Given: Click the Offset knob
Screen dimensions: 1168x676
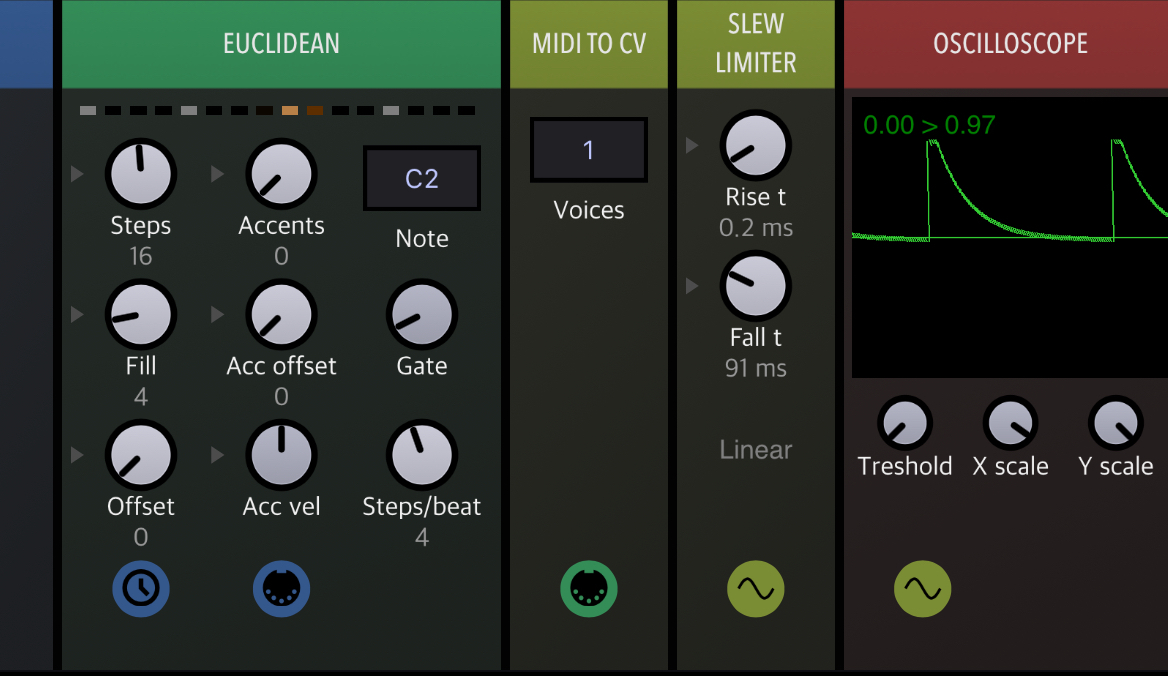Looking at the screenshot, I should click(x=141, y=455).
